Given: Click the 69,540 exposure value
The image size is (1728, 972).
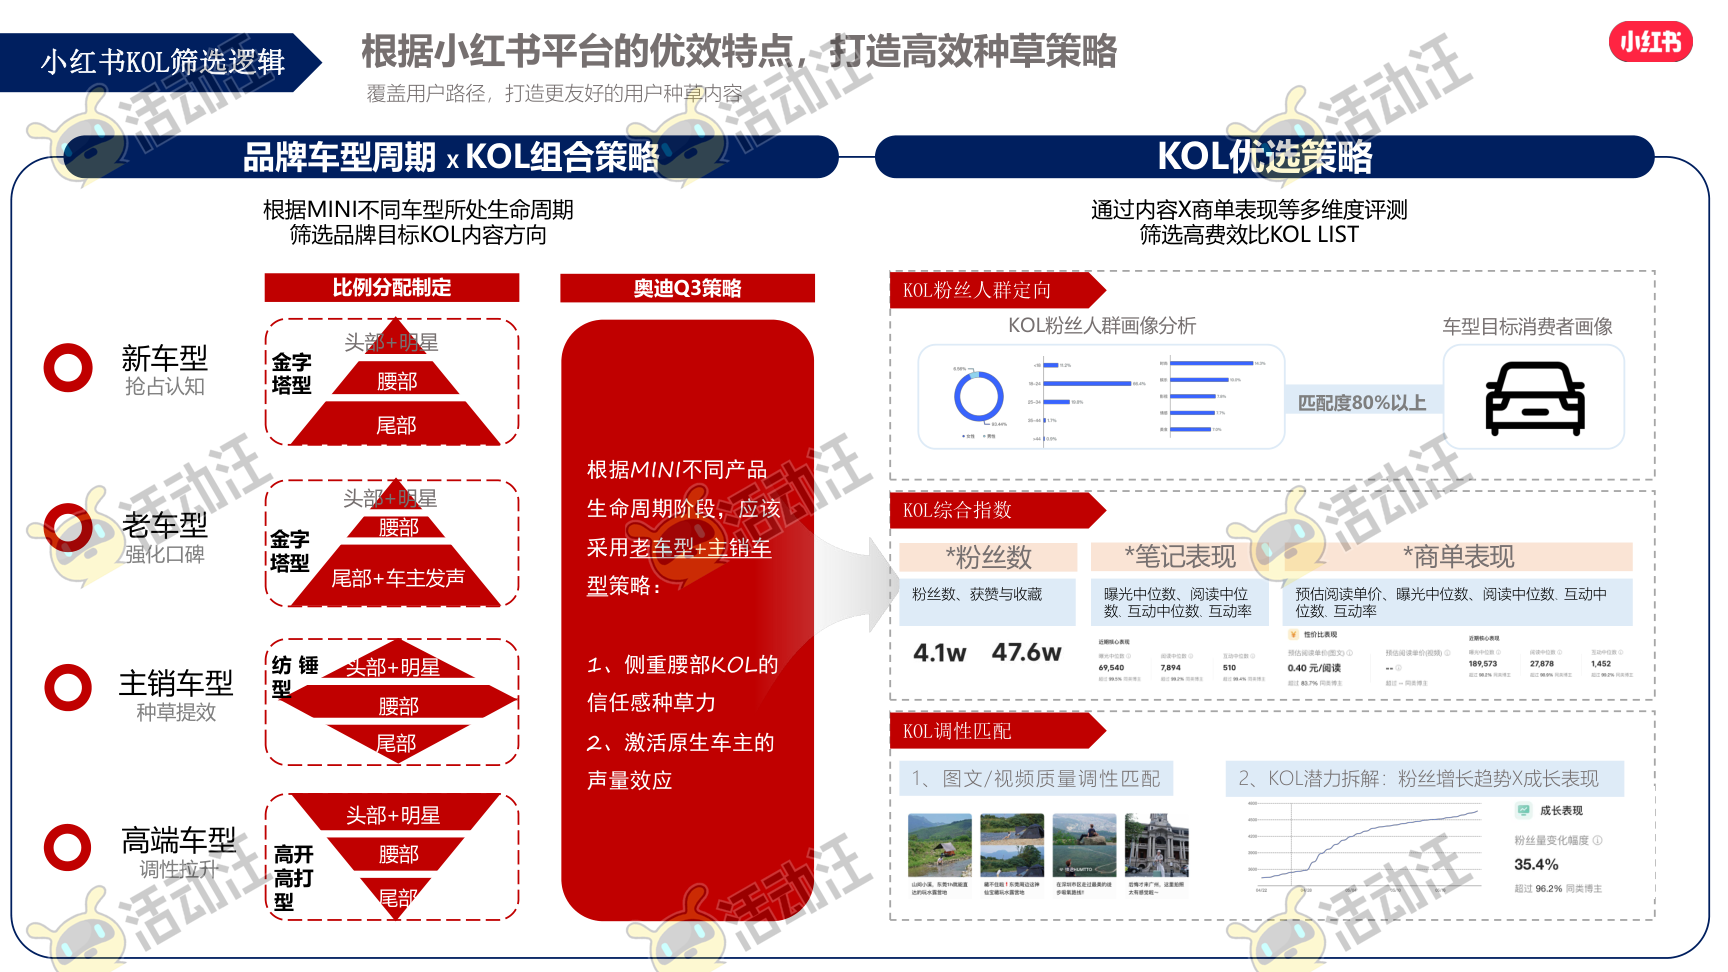Looking at the screenshot, I should coord(1111,667).
